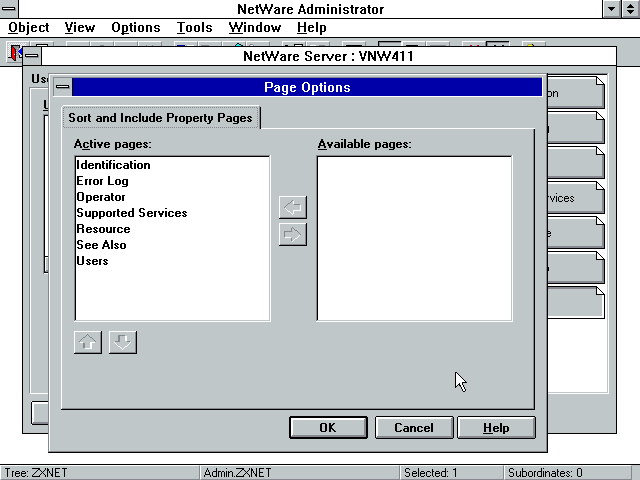Screen dimensions: 640x480
Task: Select See Also in Active pages
Action: (172, 245)
